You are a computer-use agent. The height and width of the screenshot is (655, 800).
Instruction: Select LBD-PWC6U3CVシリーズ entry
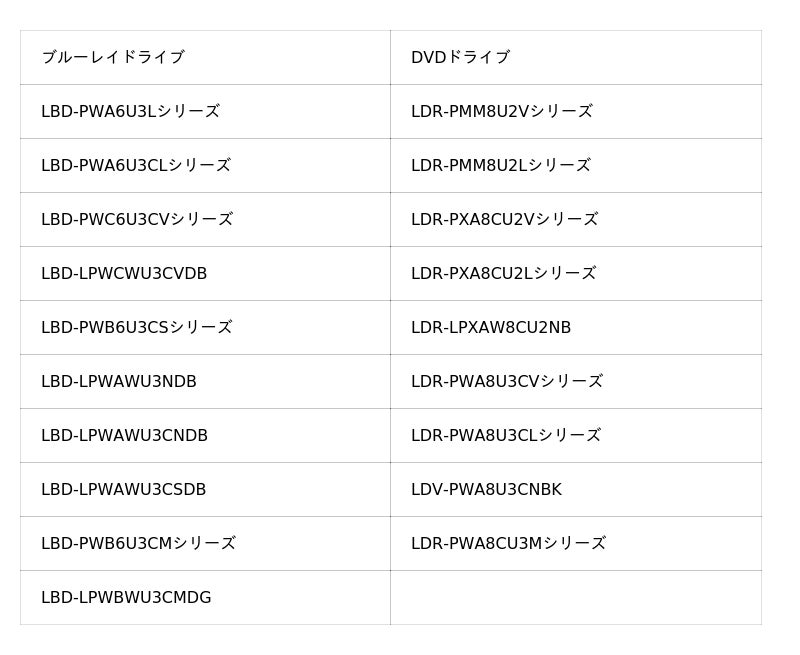pos(205,219)
